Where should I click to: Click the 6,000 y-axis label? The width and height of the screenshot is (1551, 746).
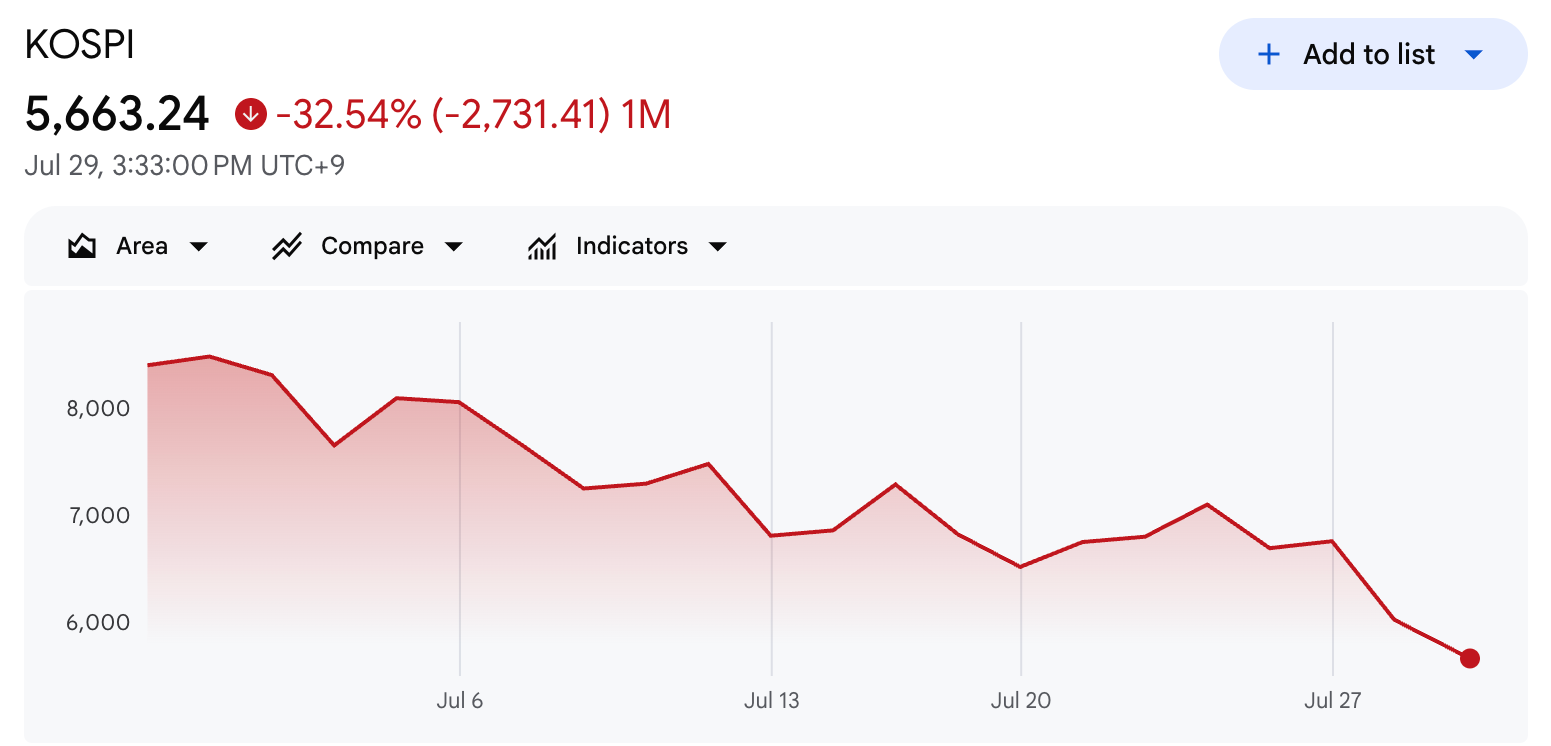(x=100, y=622)
